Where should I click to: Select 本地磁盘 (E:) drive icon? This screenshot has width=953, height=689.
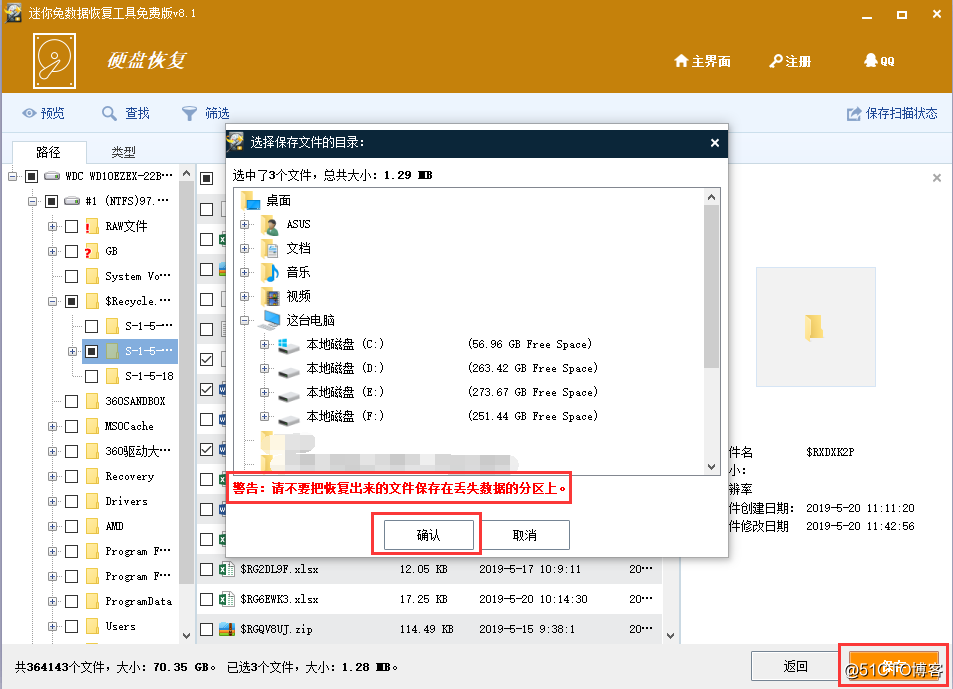coord(288,394)
